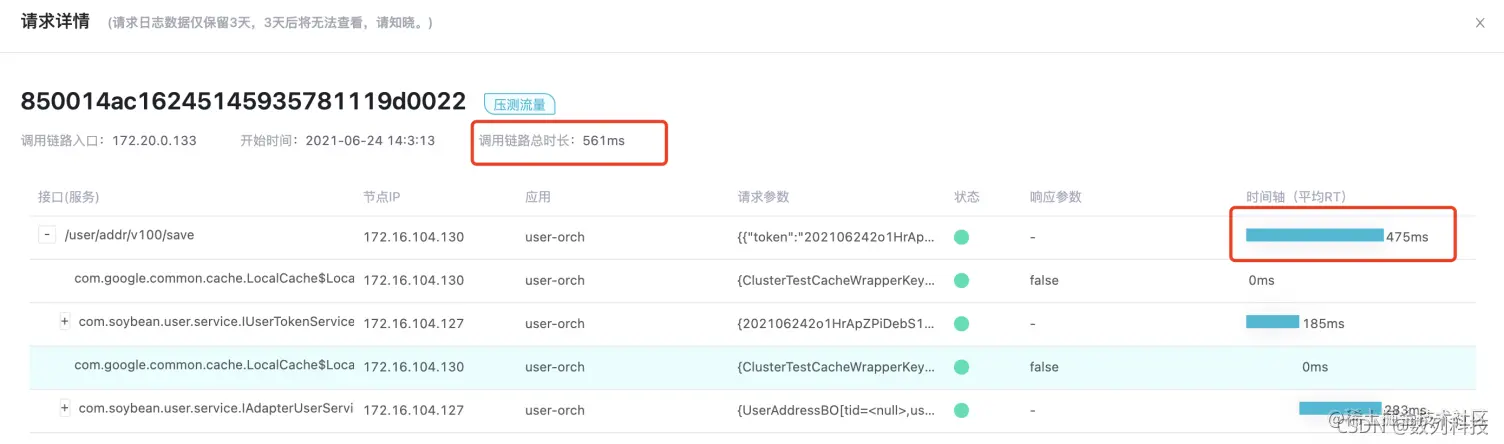Click the 475ms average RT value
1504x444 pixels.
[1407, 237]
